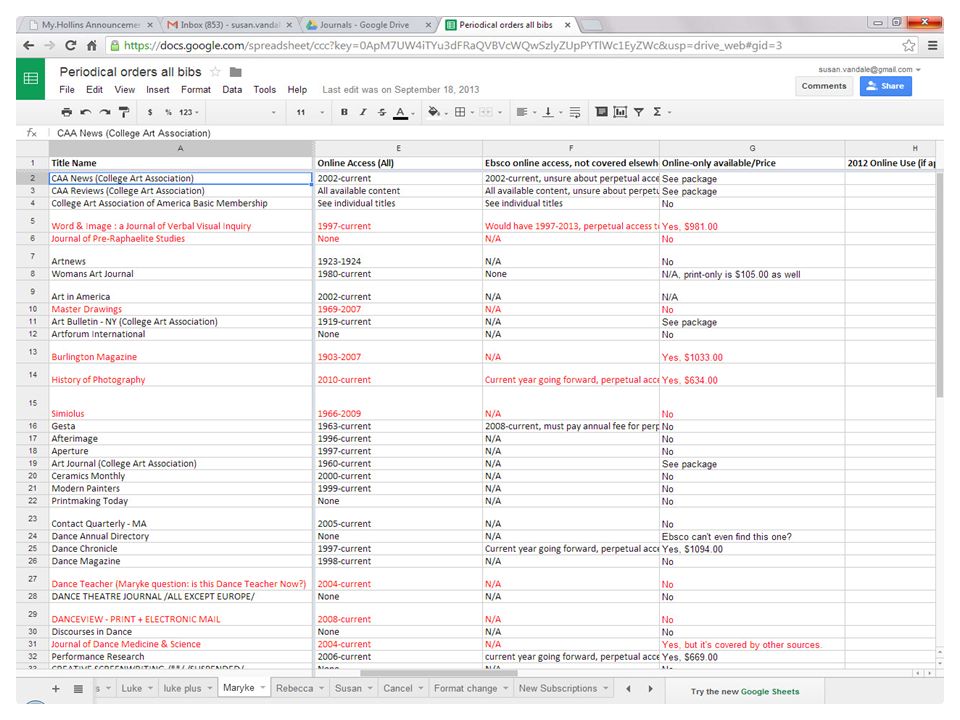Select the Paint format tool
The height and width of the screenshot is (720, 960).
(124, 112)
